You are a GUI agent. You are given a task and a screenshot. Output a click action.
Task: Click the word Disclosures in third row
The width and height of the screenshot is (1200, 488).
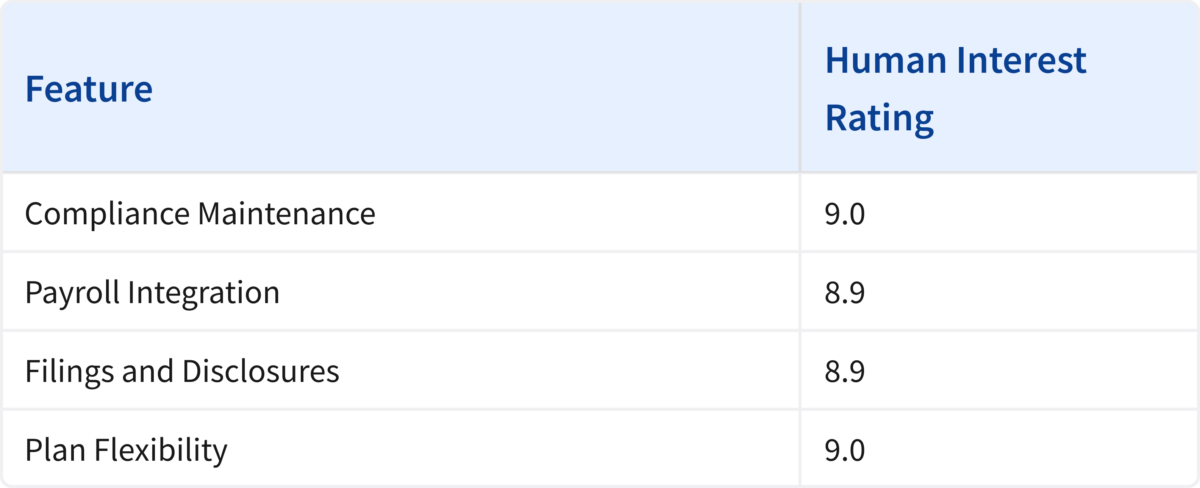260,371
